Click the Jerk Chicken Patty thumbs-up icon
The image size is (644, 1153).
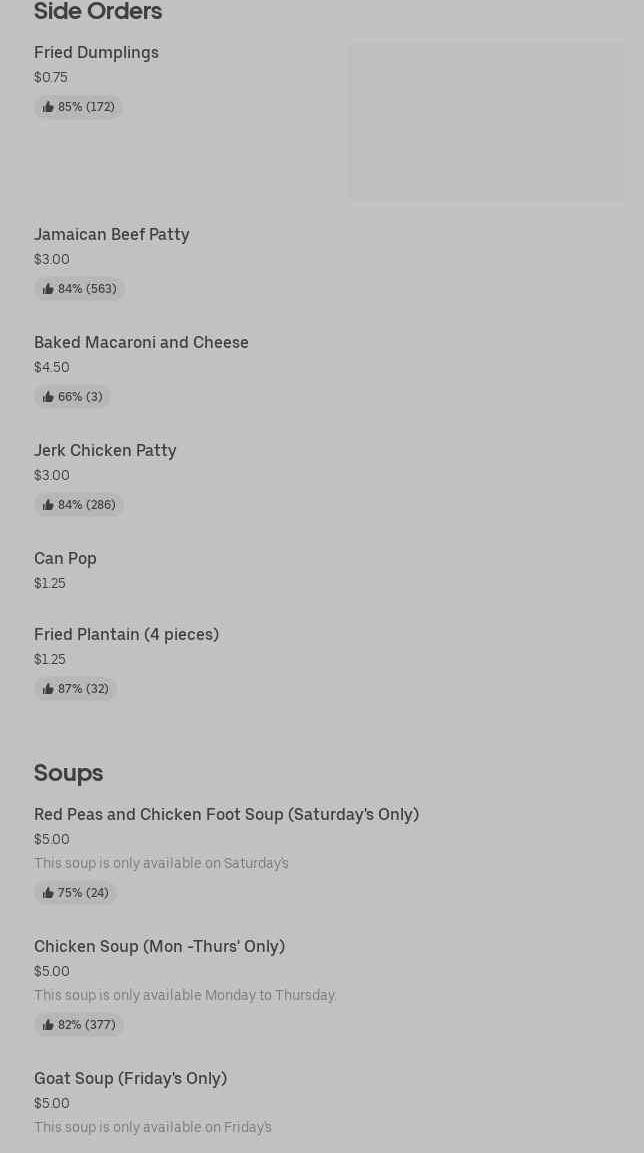pyautogui.click(x=48, y=505)
